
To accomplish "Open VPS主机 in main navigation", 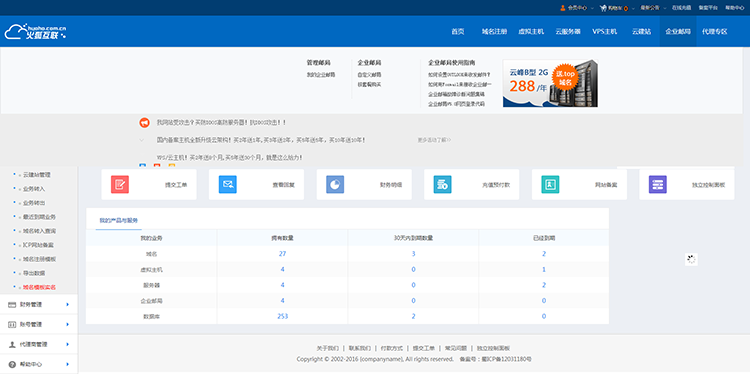I will 605,32.
